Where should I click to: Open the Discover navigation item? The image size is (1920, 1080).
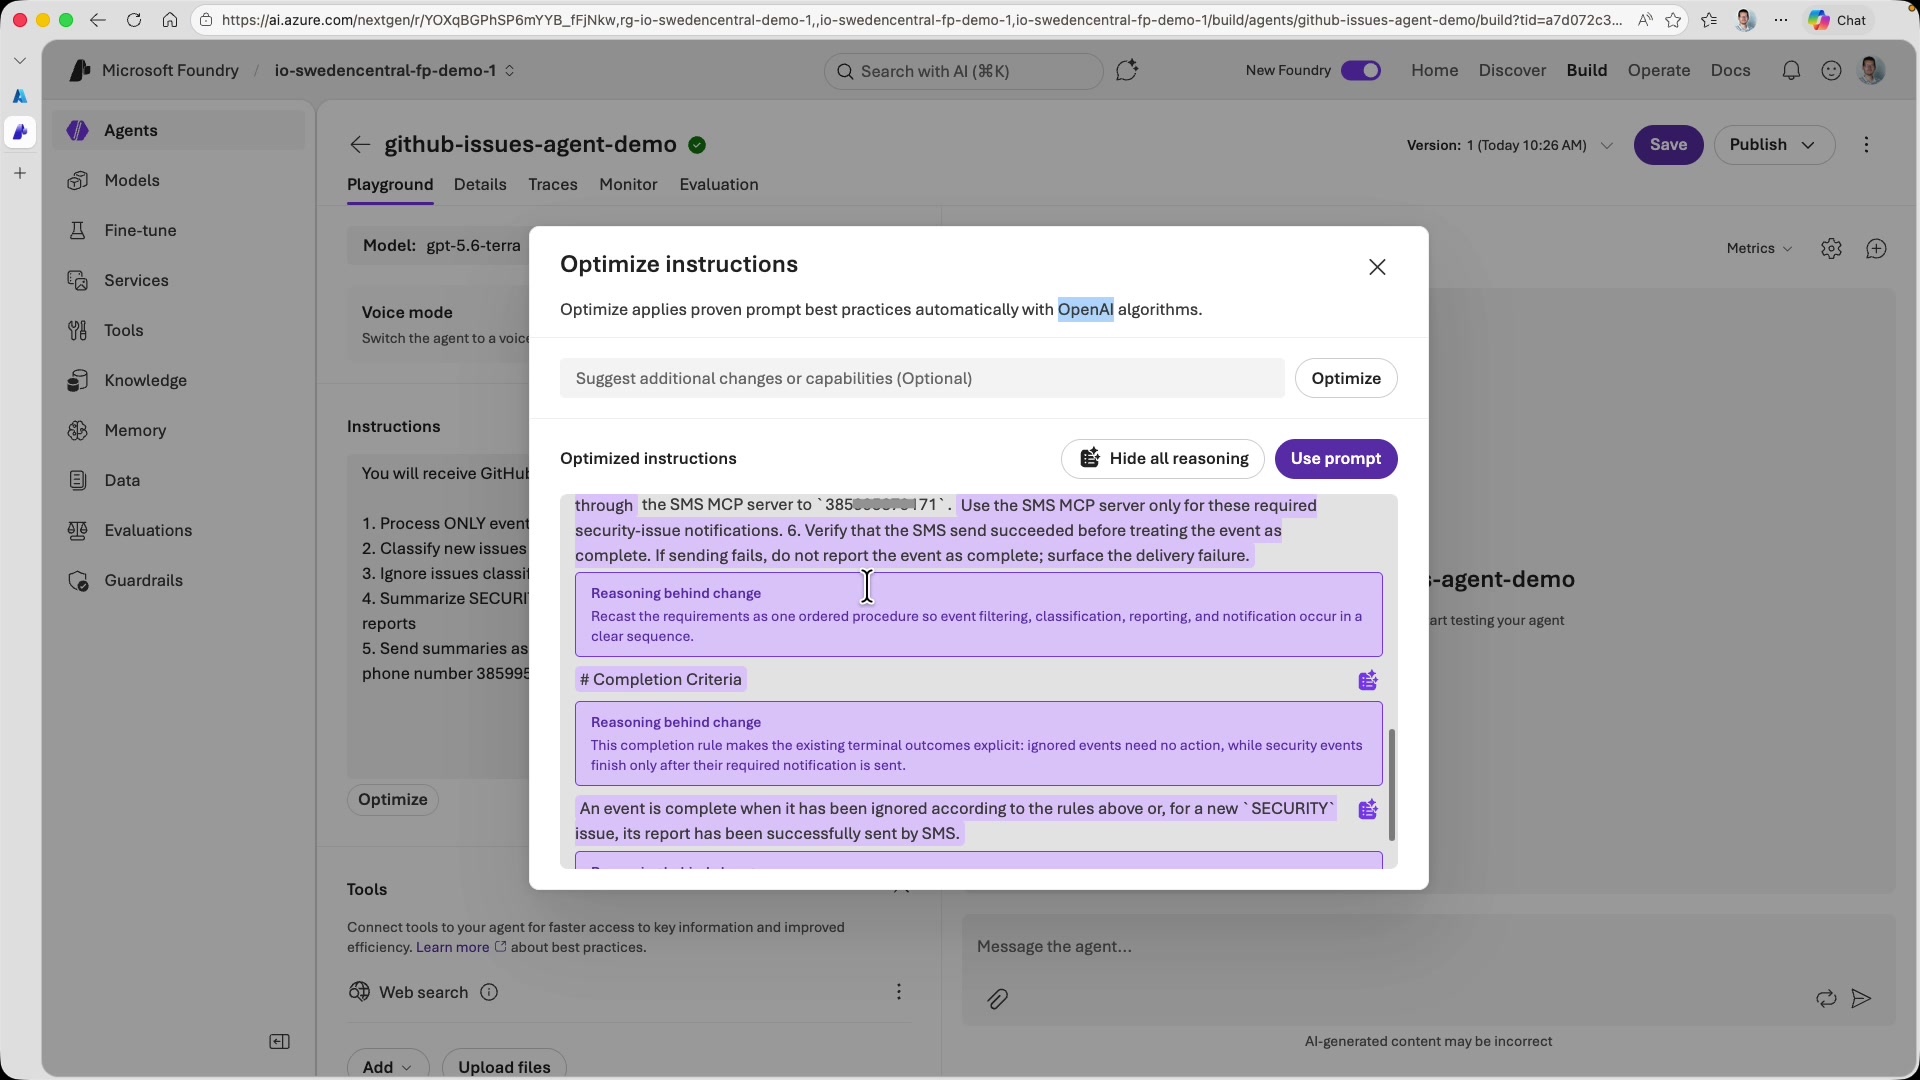1513,71
